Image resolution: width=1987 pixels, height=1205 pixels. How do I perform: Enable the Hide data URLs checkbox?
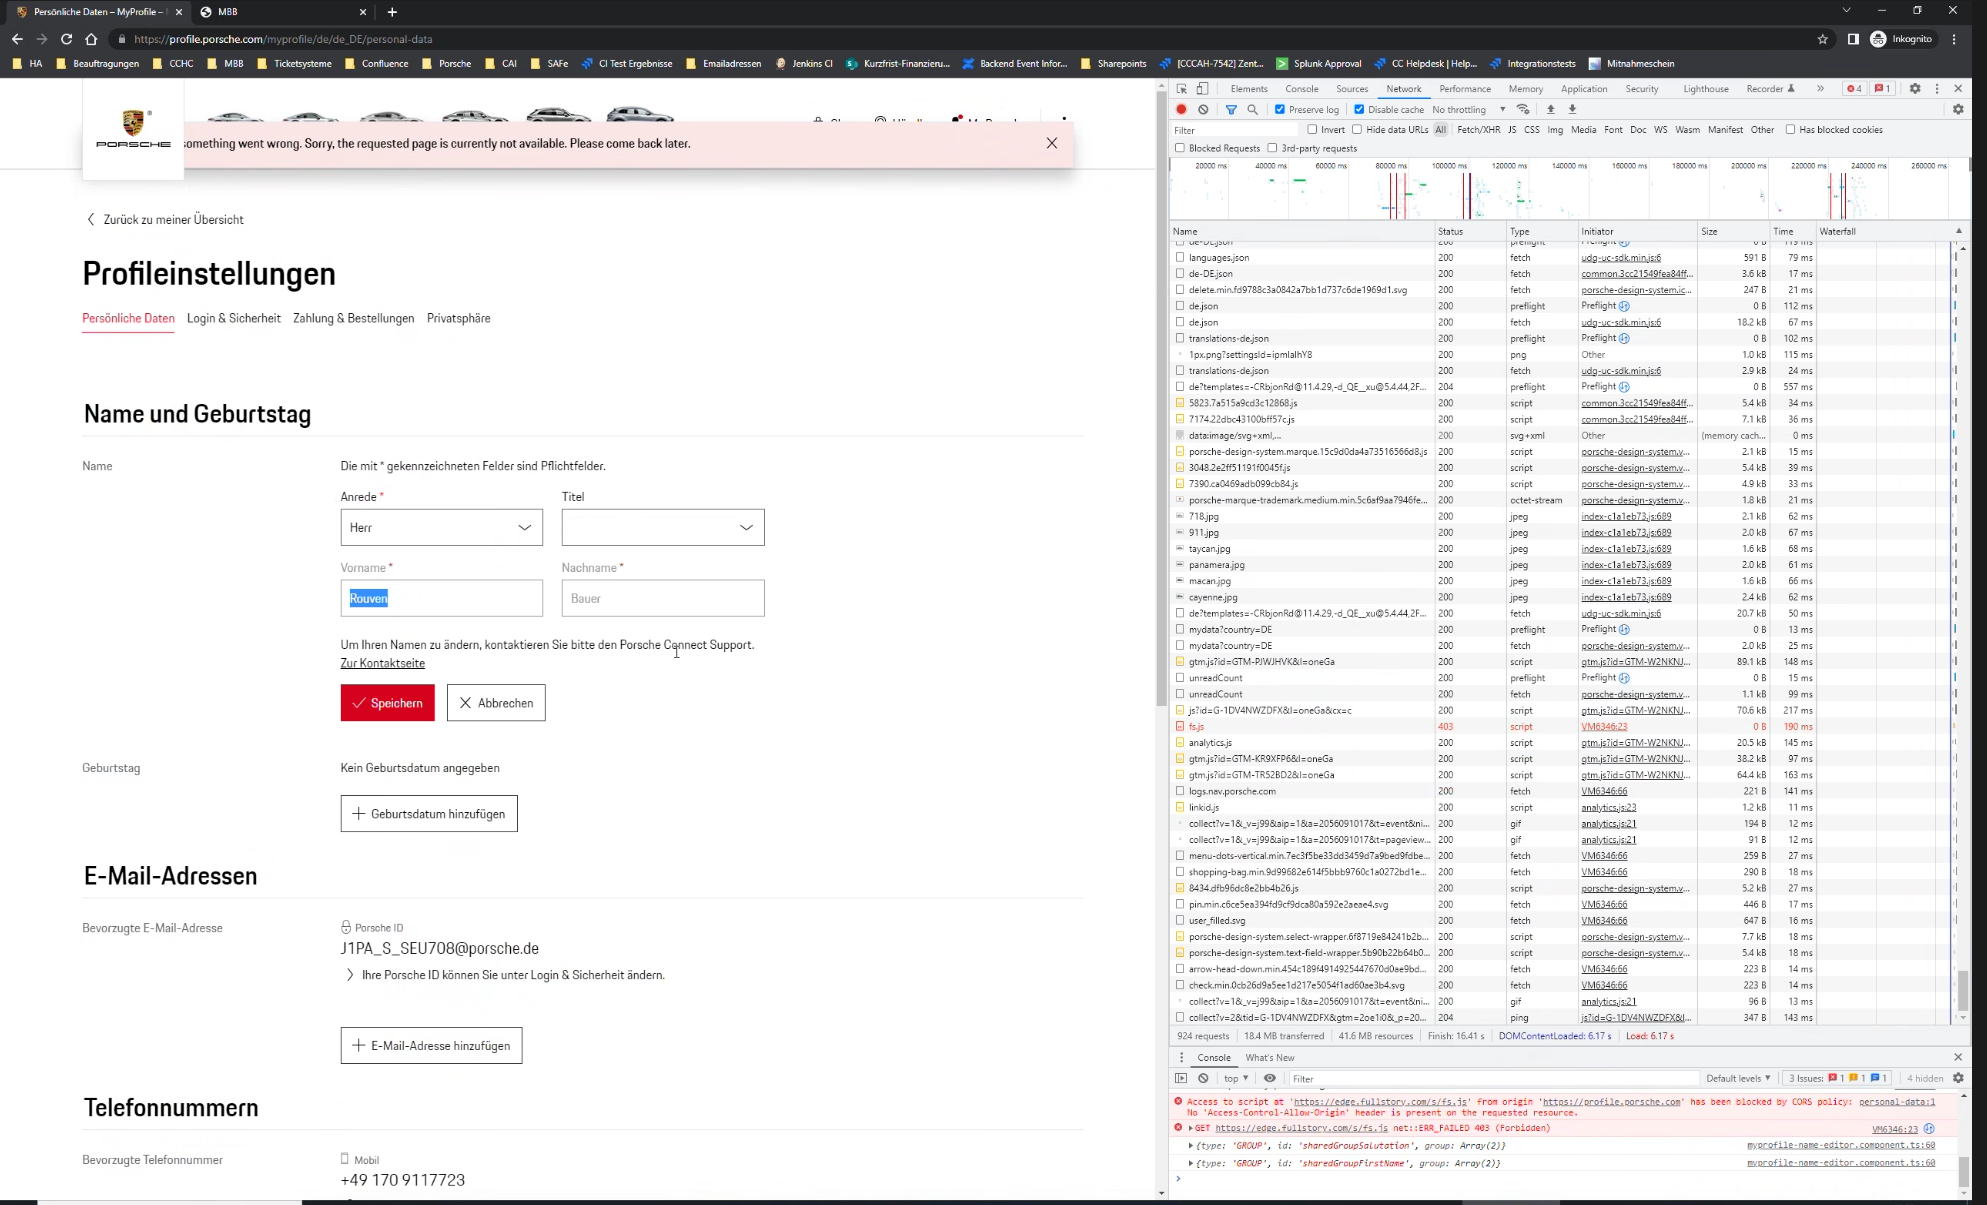point(1357,129)
